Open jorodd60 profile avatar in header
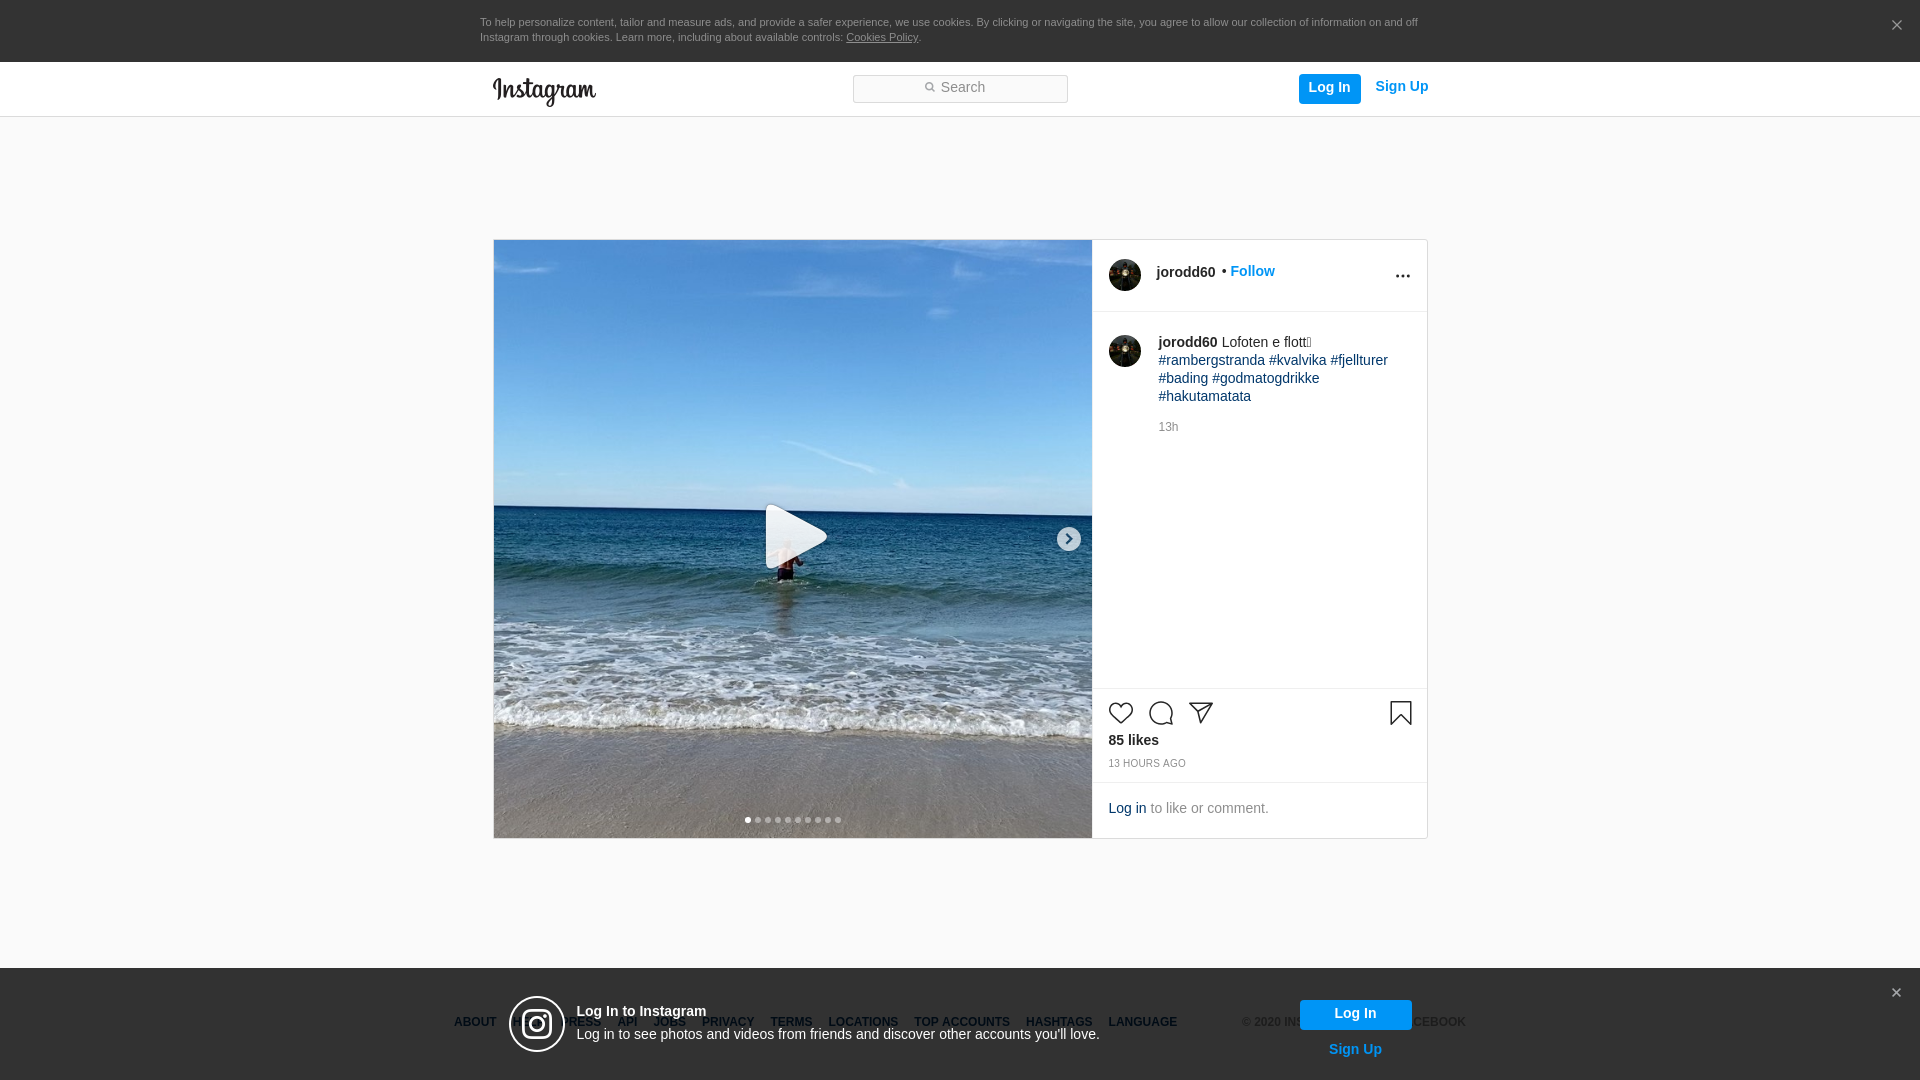This screenshot has height=1080, width=1920. click(x=1124, y=275)
